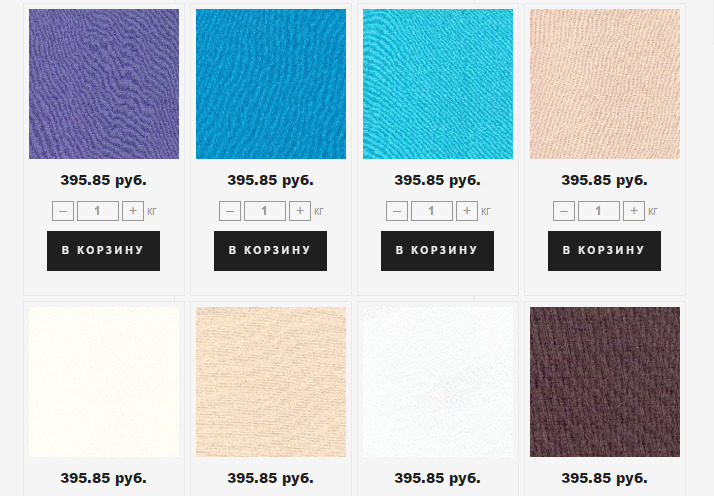The width and height of the screenshot is (714, 496).
Task: Decrease quantity for the blue fabric
Action: 230,211
